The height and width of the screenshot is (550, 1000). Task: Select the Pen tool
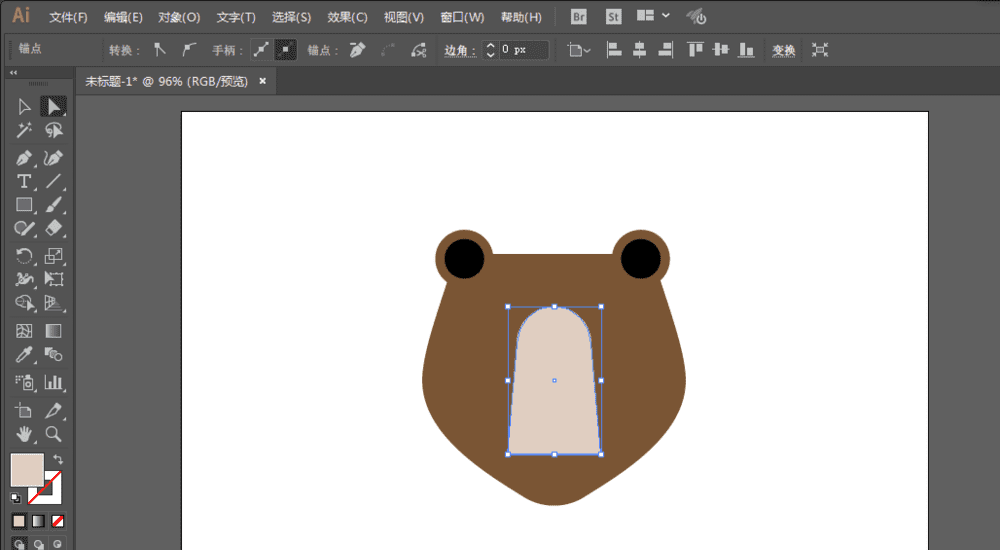(24, 157)
